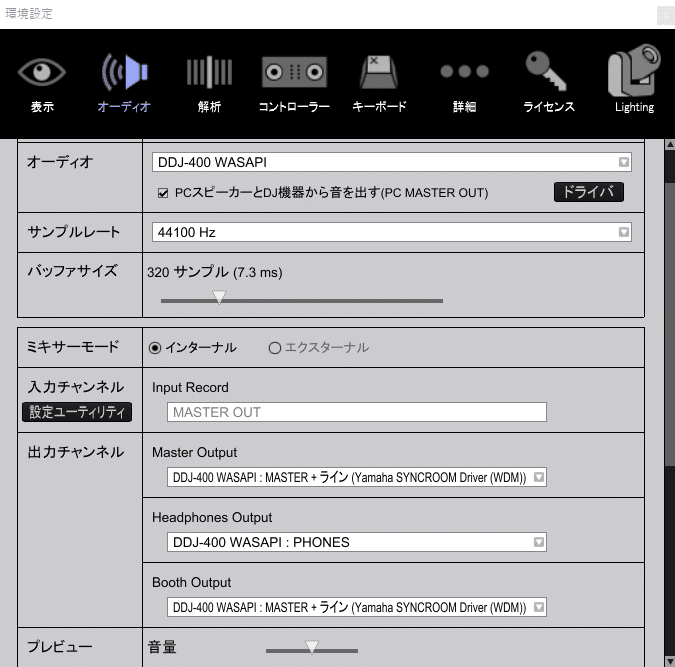Click the バッファサイズ row label

[72, 271]
